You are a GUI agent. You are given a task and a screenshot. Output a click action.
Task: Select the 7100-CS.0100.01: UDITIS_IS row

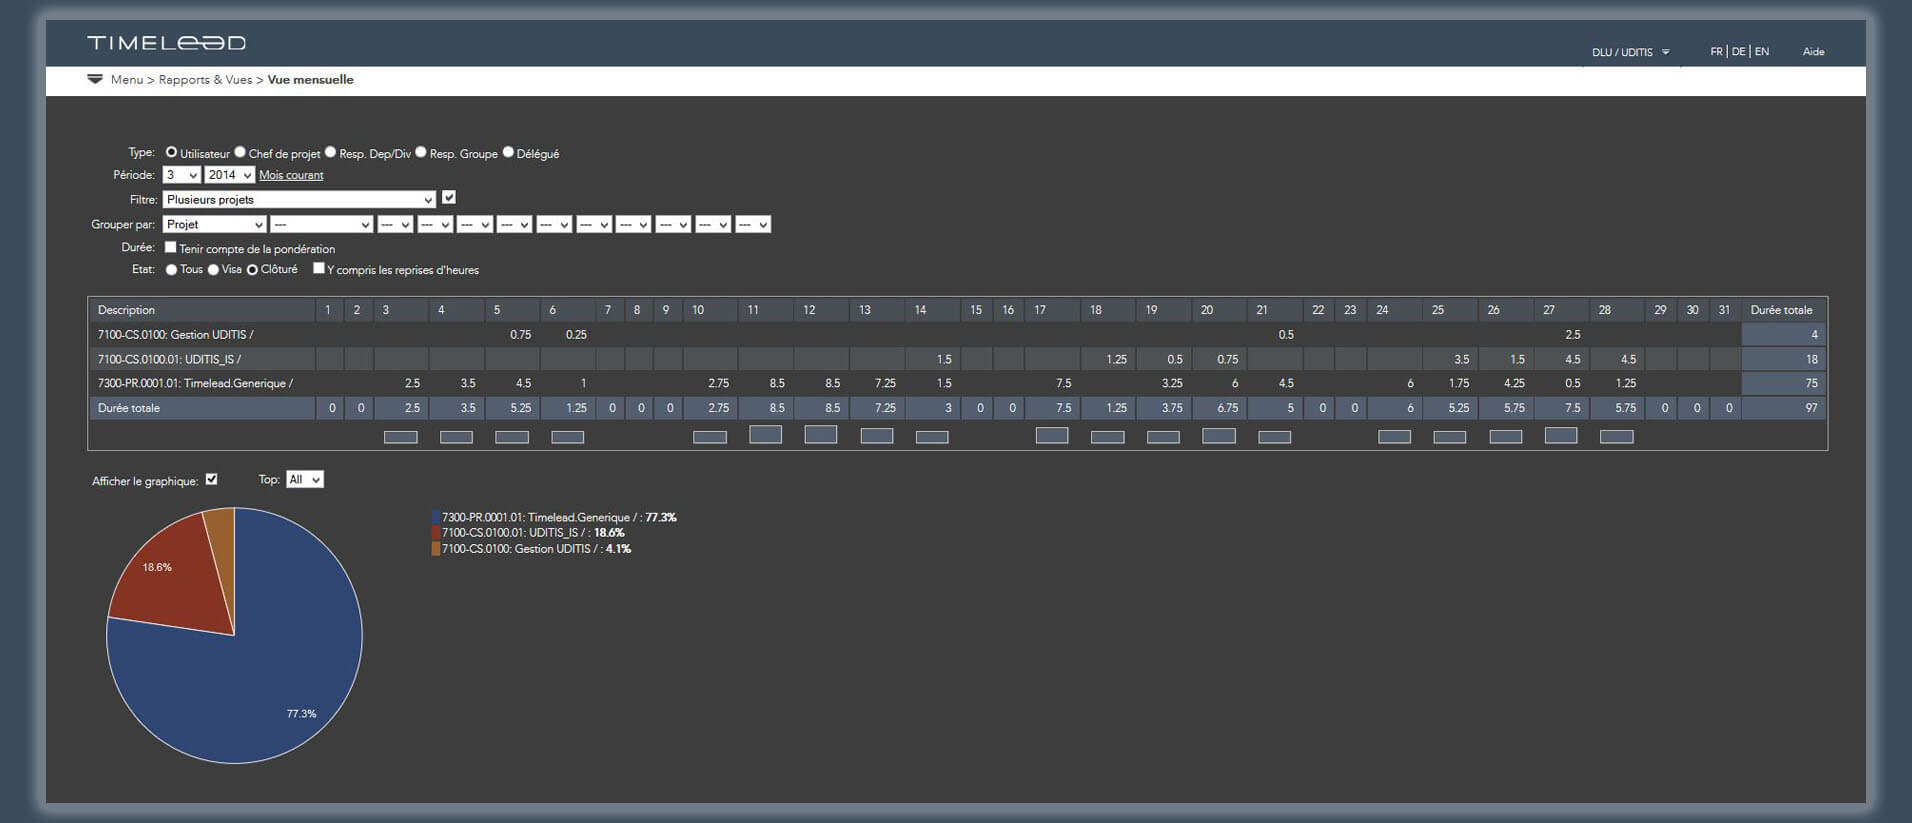pyautogui.click(x=957, y=359)
